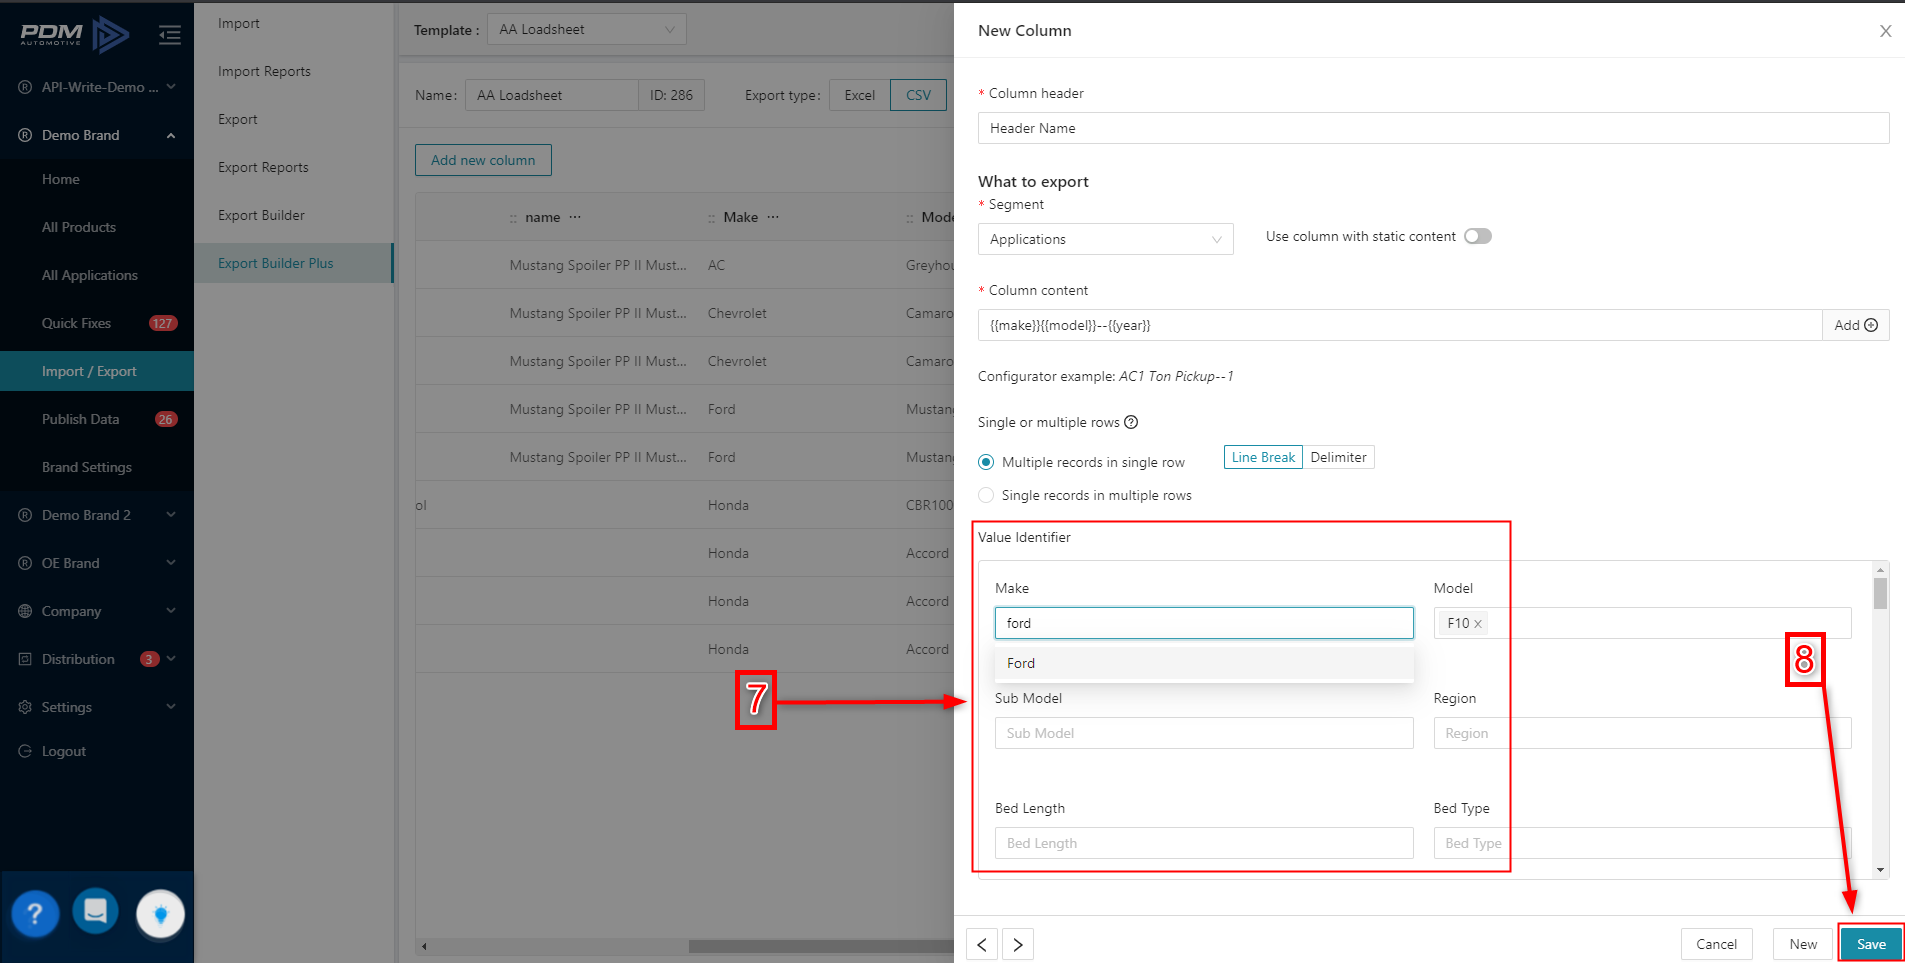The height and width of the screenshot is (963, 1905).
Task: Click the lightbulb tips icon
Action: (161, 914)
